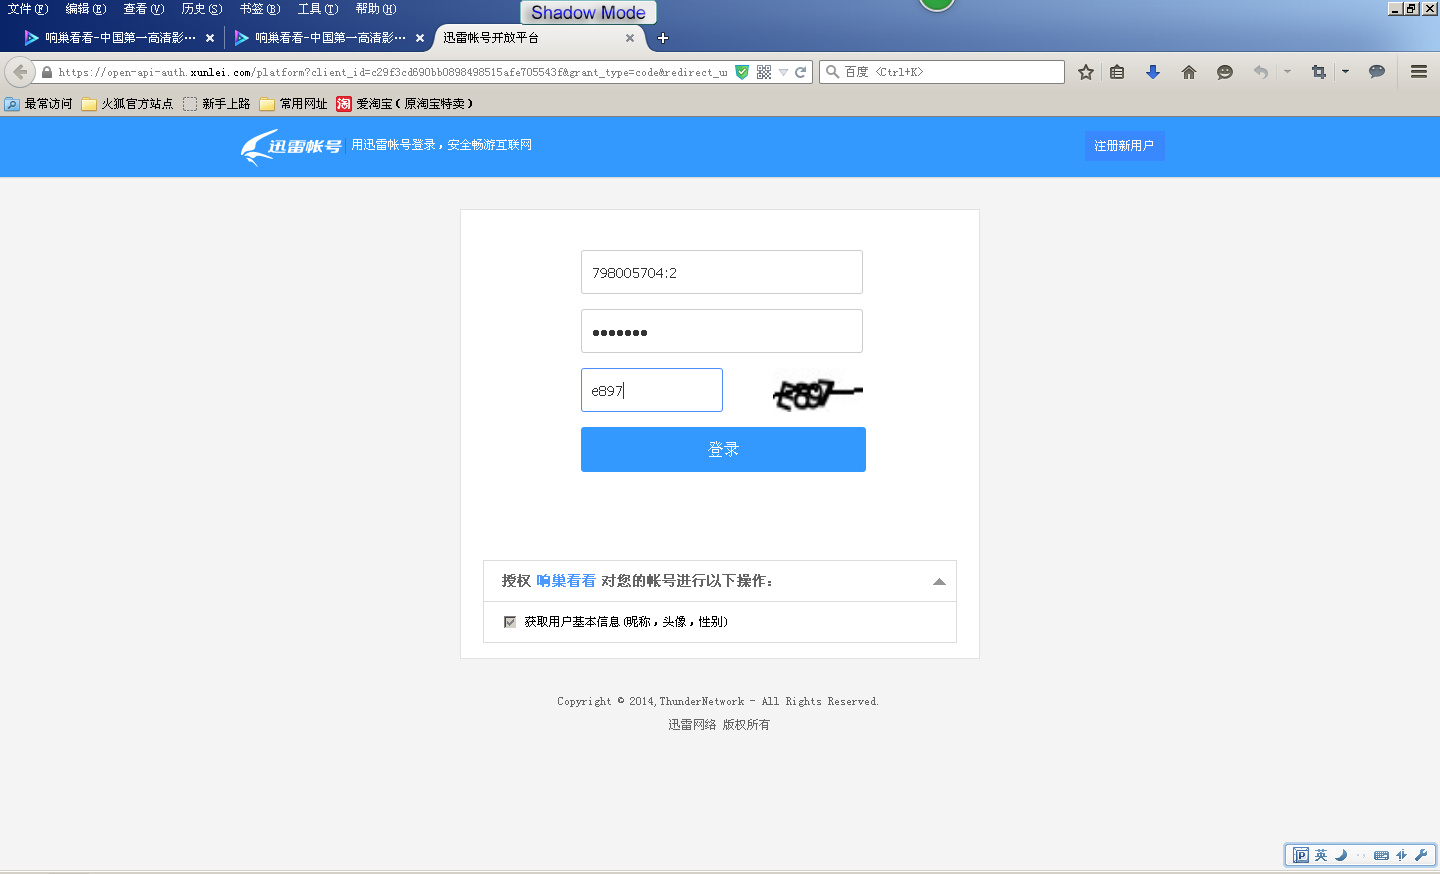Toggle the IME punctuation mode icon
1440x874 pixels.
(x=1361, y=855)
